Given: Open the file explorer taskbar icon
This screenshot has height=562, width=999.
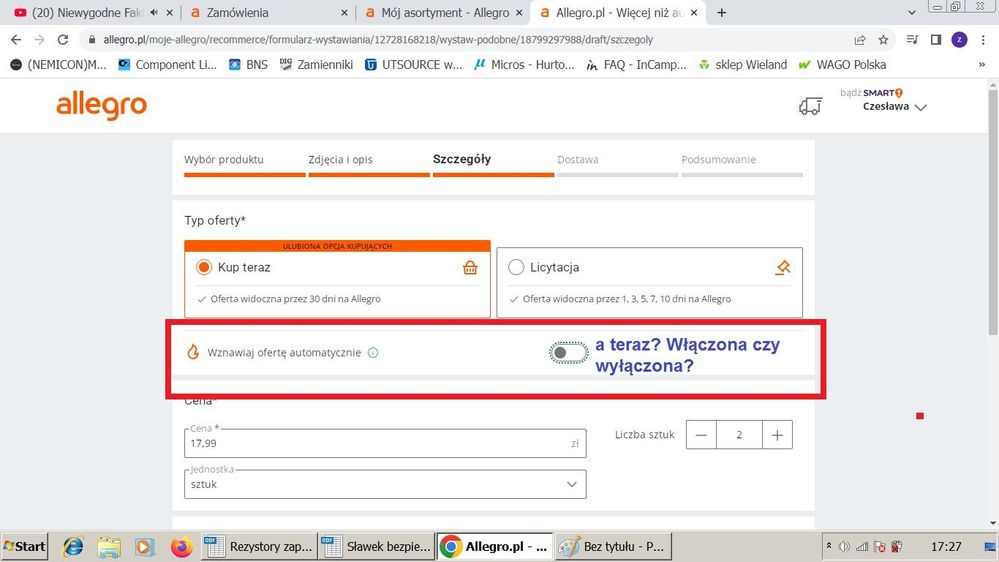Looking at the screenshot, I should pos(109,547).
